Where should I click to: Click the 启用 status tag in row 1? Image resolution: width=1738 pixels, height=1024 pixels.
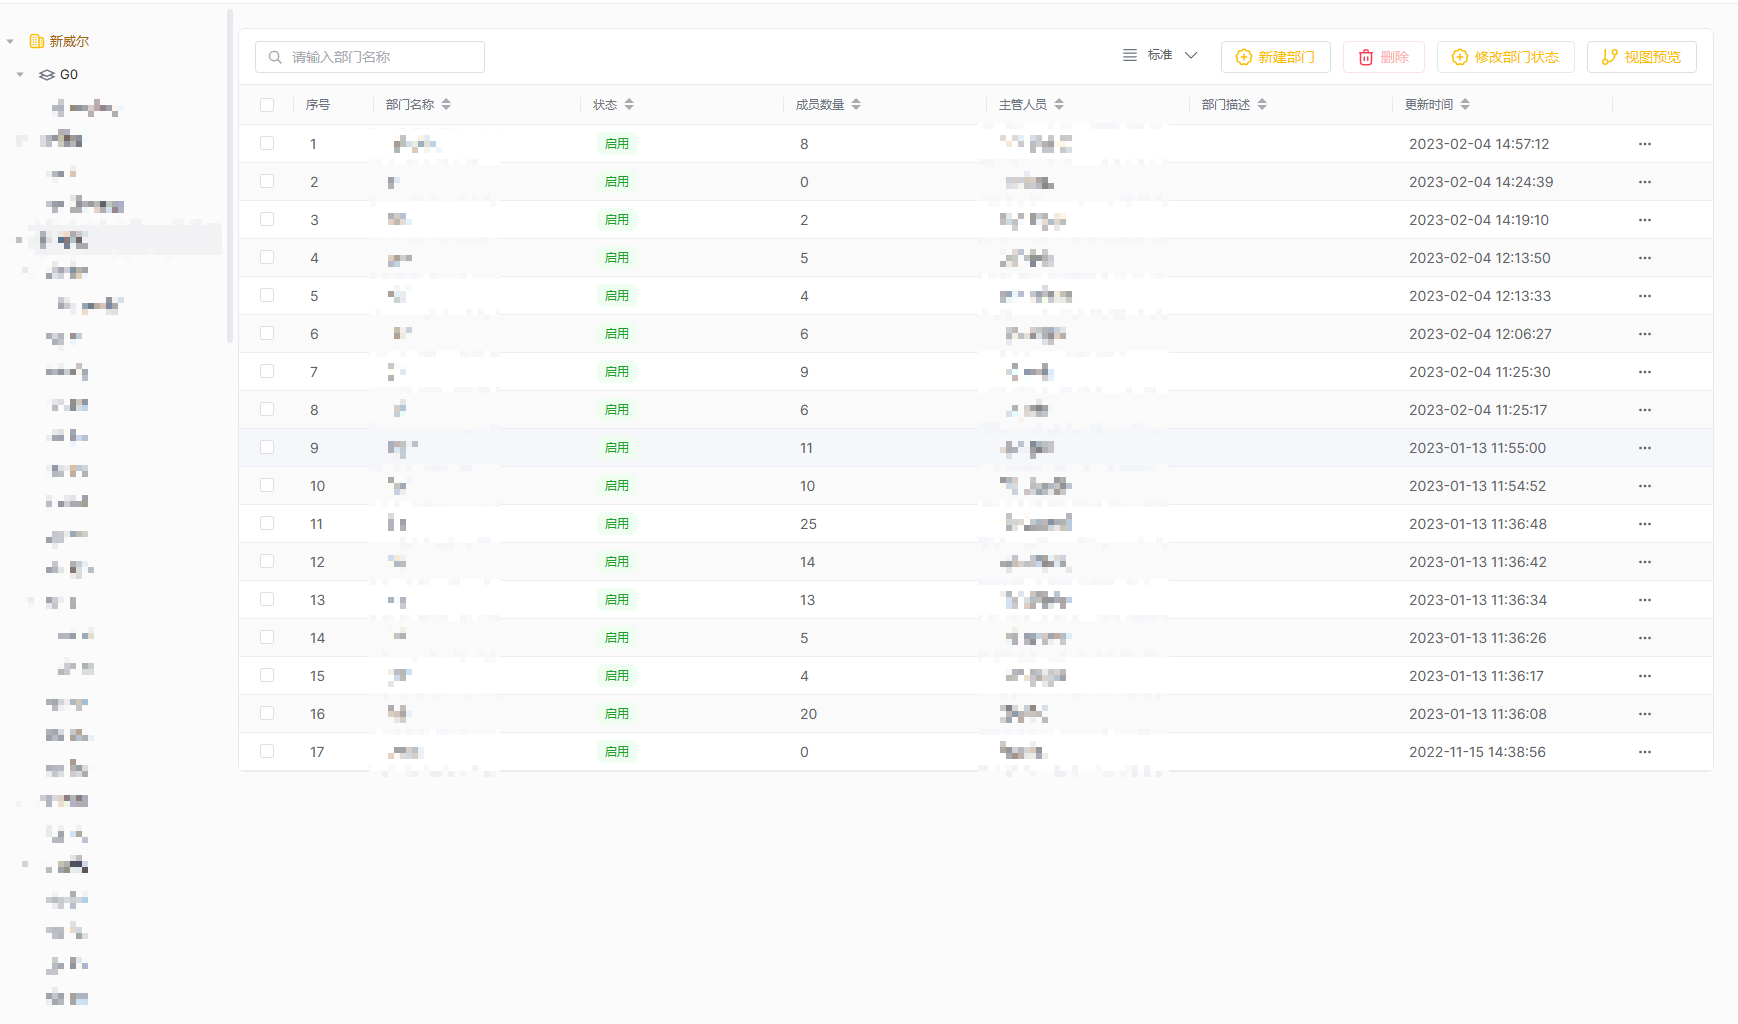617,144
